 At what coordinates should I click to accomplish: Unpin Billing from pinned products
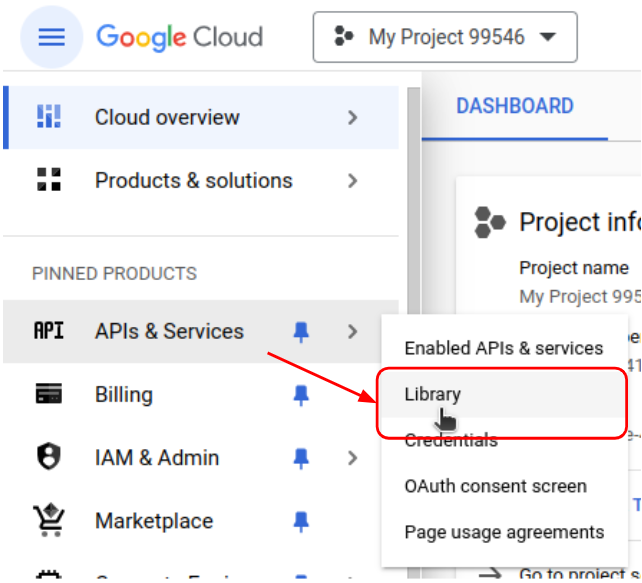click(x=301, y=395)
